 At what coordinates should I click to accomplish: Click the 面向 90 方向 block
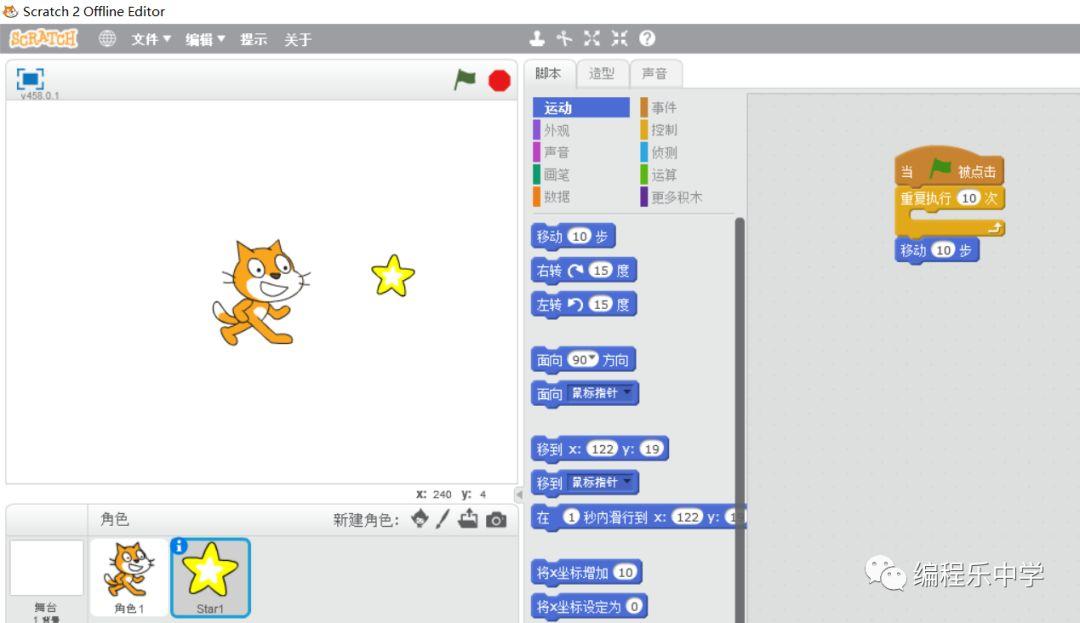[x=583, y=359]
